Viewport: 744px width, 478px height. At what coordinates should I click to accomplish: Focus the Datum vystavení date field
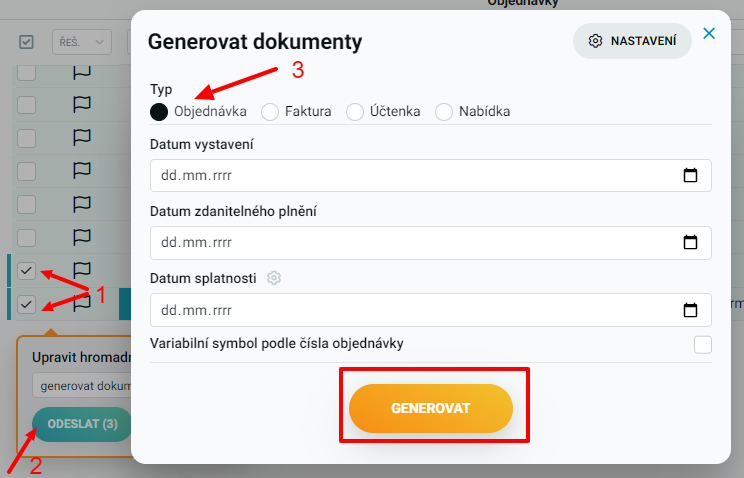[x=431, y=175]
